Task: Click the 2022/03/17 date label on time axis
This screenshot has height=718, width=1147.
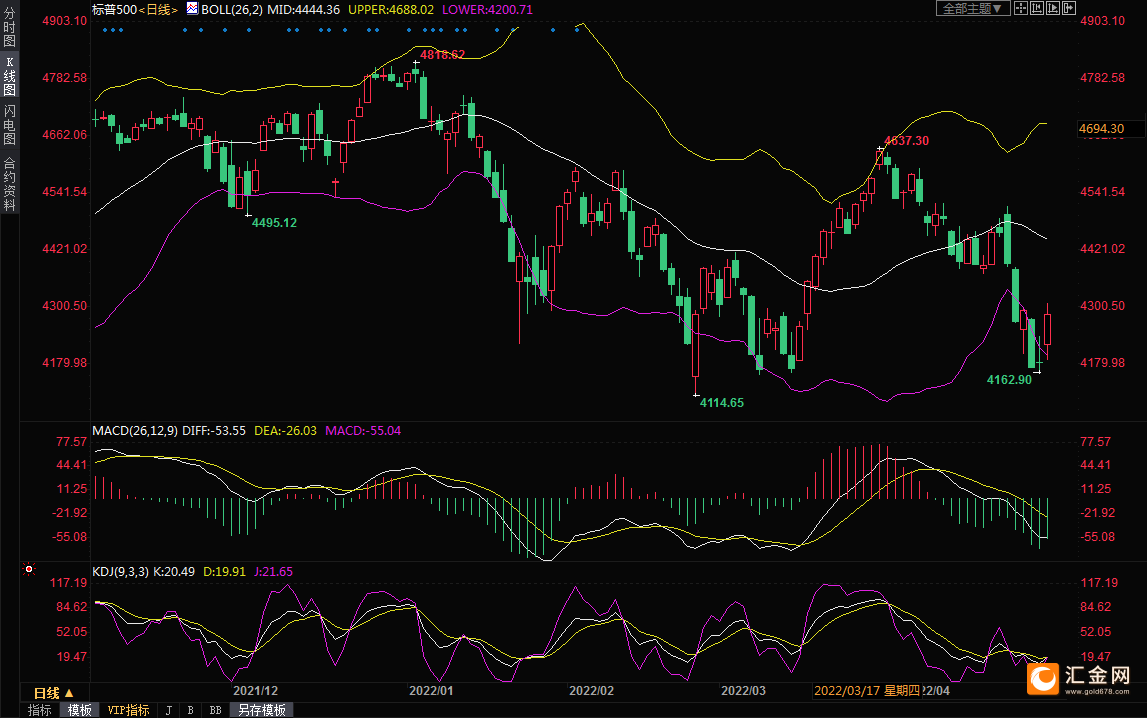Action: point(845,691)
